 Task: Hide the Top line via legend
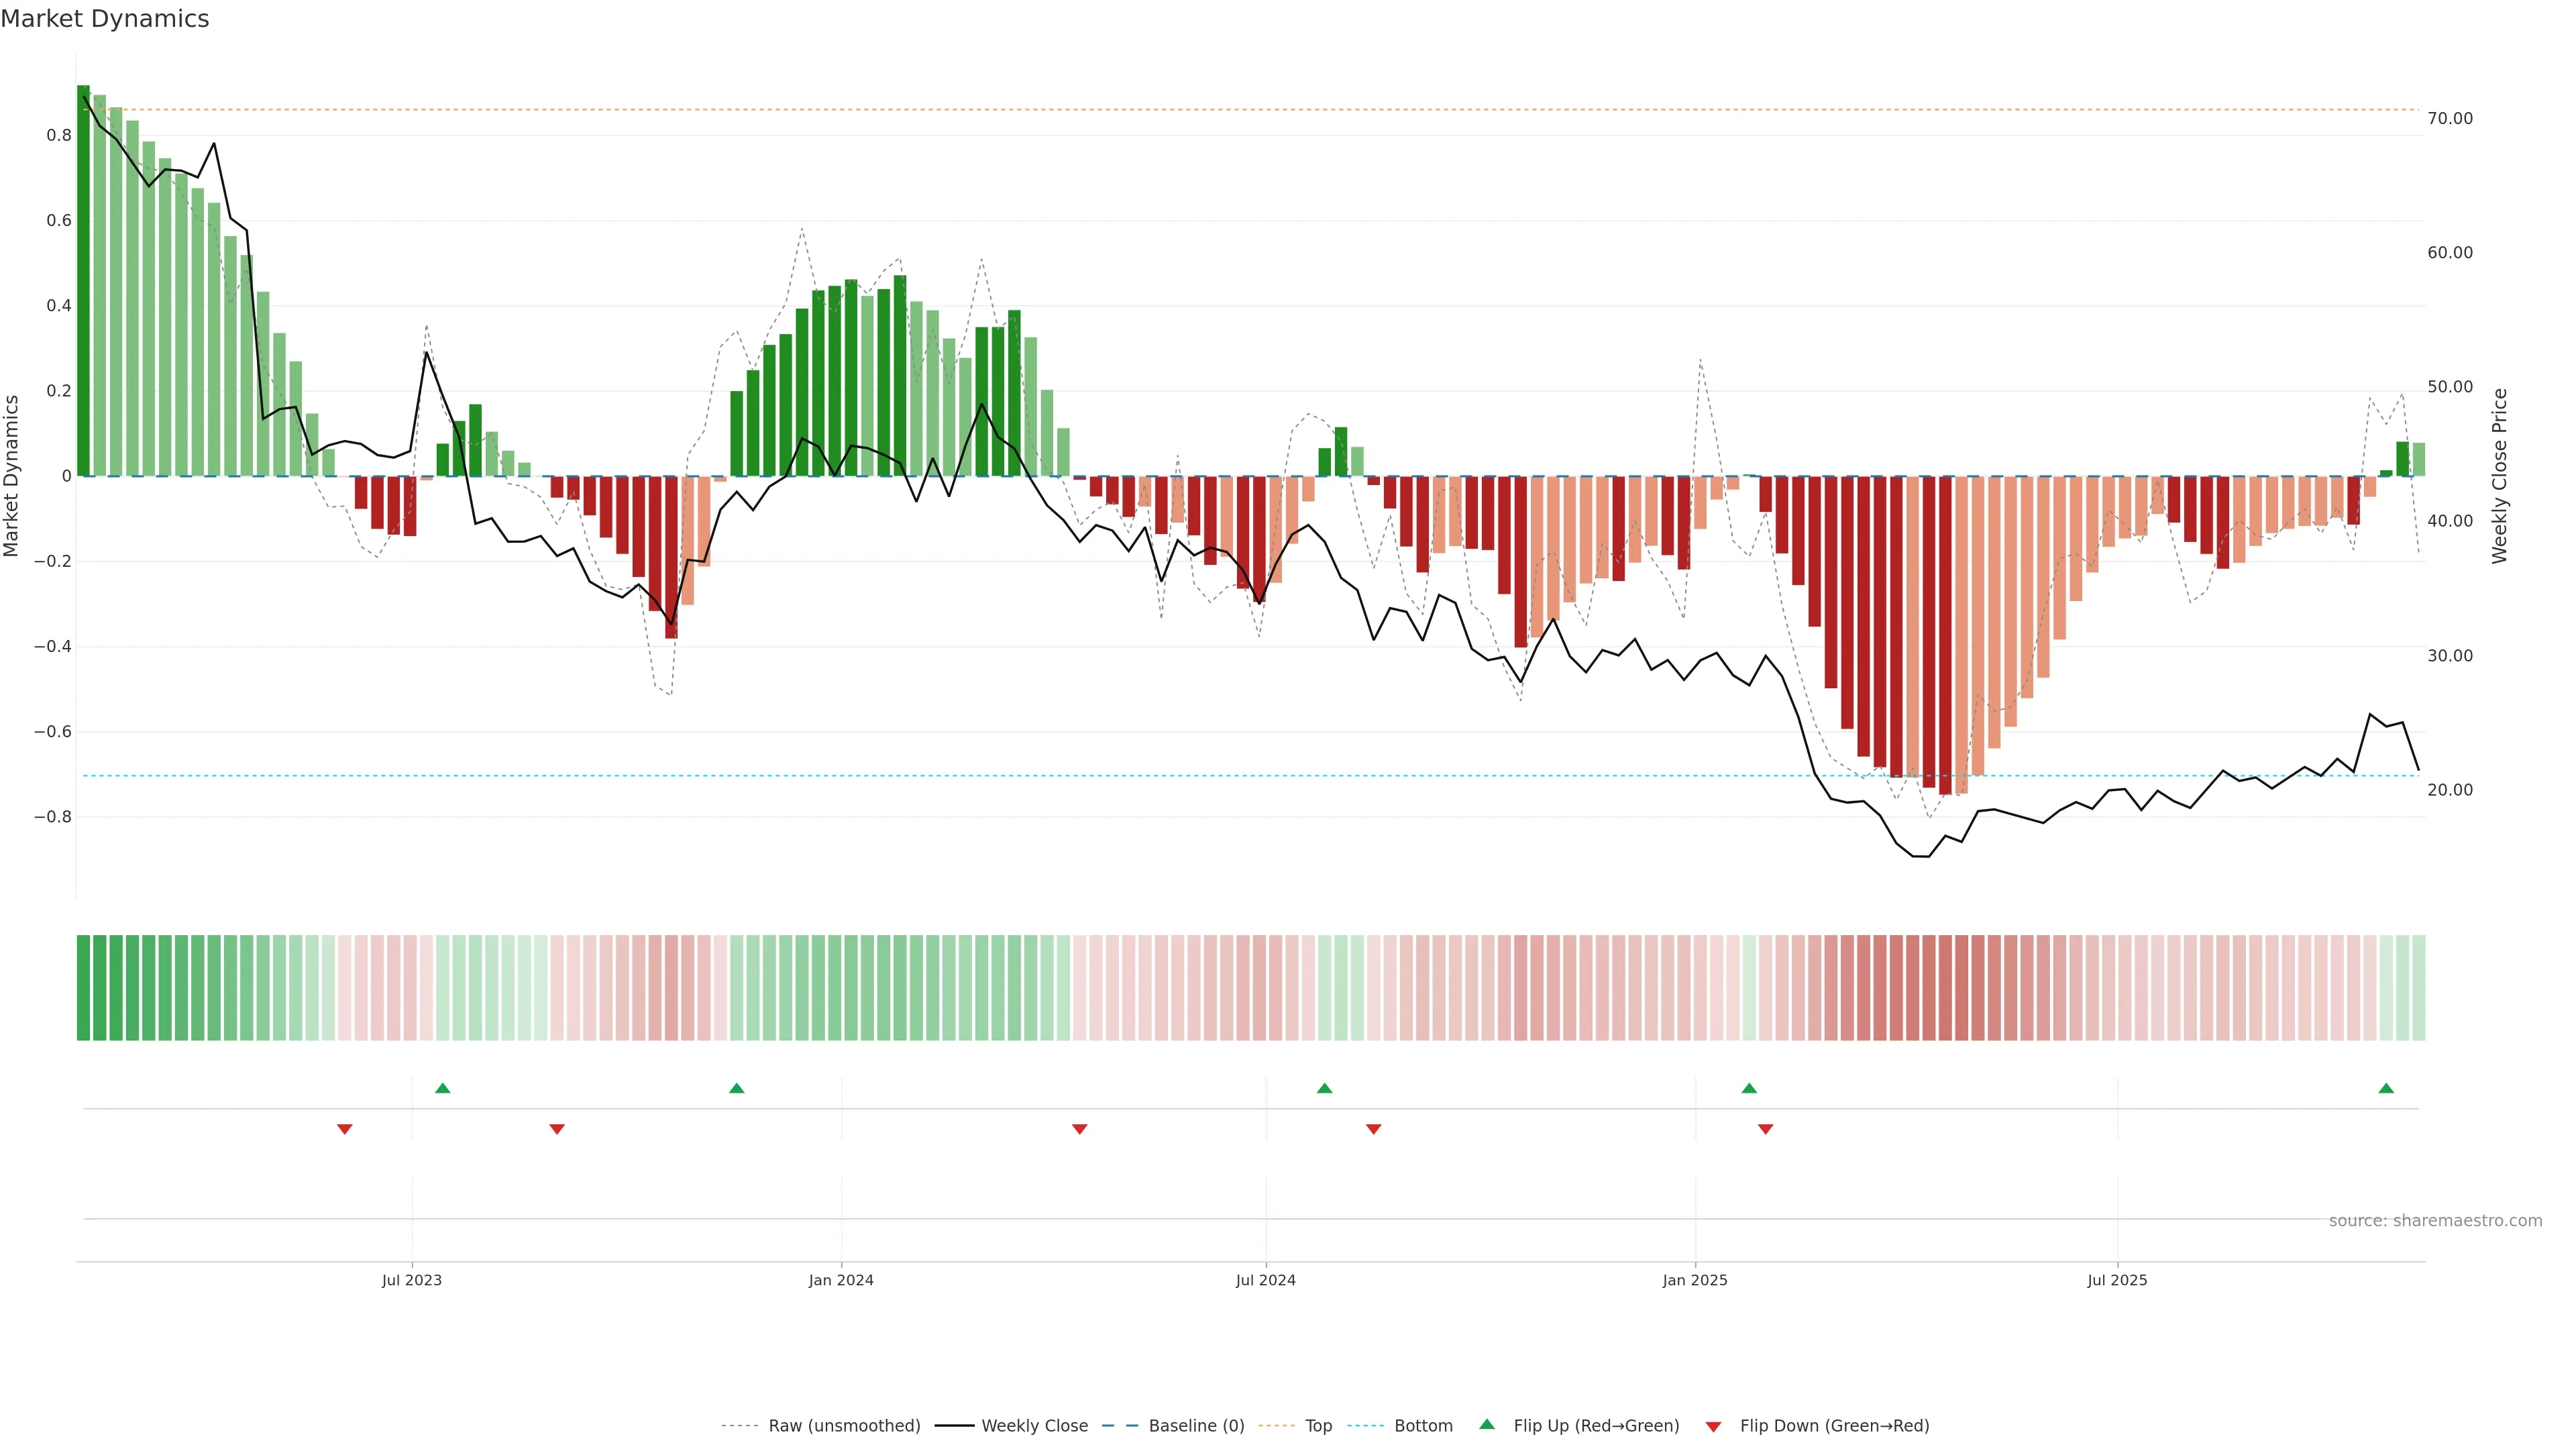pos(1318,1426)
